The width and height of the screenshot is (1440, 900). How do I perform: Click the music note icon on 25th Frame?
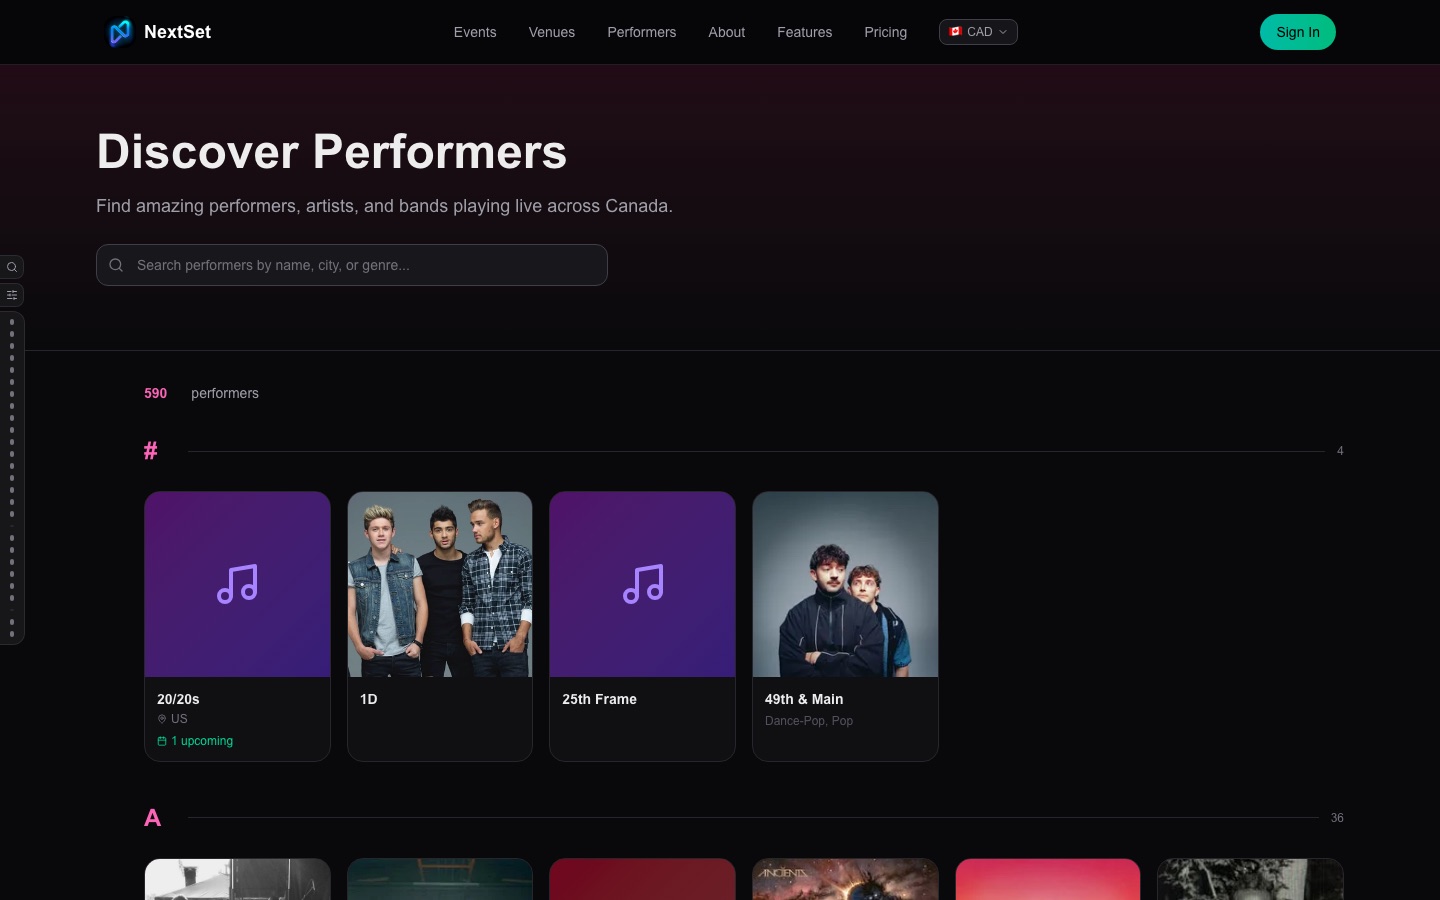tap(643, 584)
